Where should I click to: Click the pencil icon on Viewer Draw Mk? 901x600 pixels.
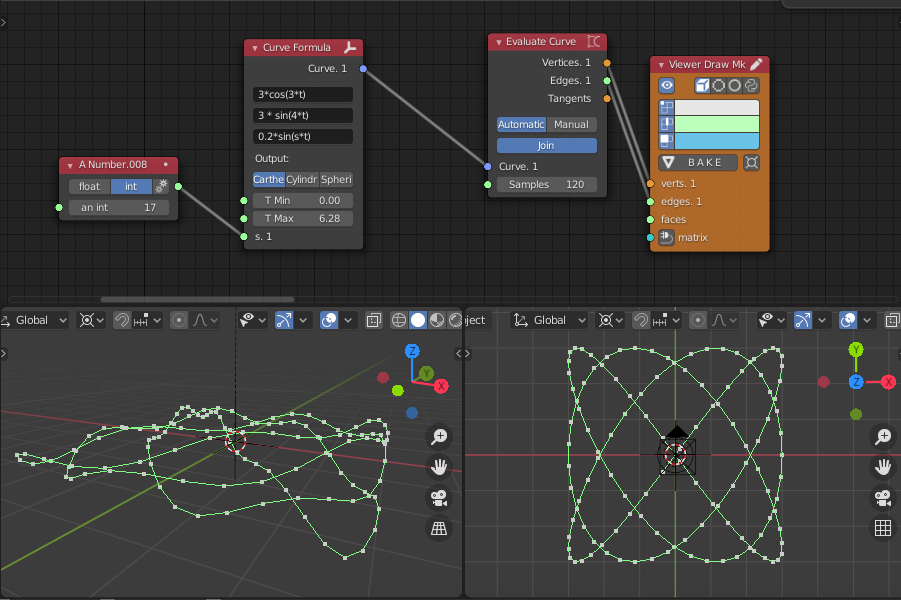[757, 63]
